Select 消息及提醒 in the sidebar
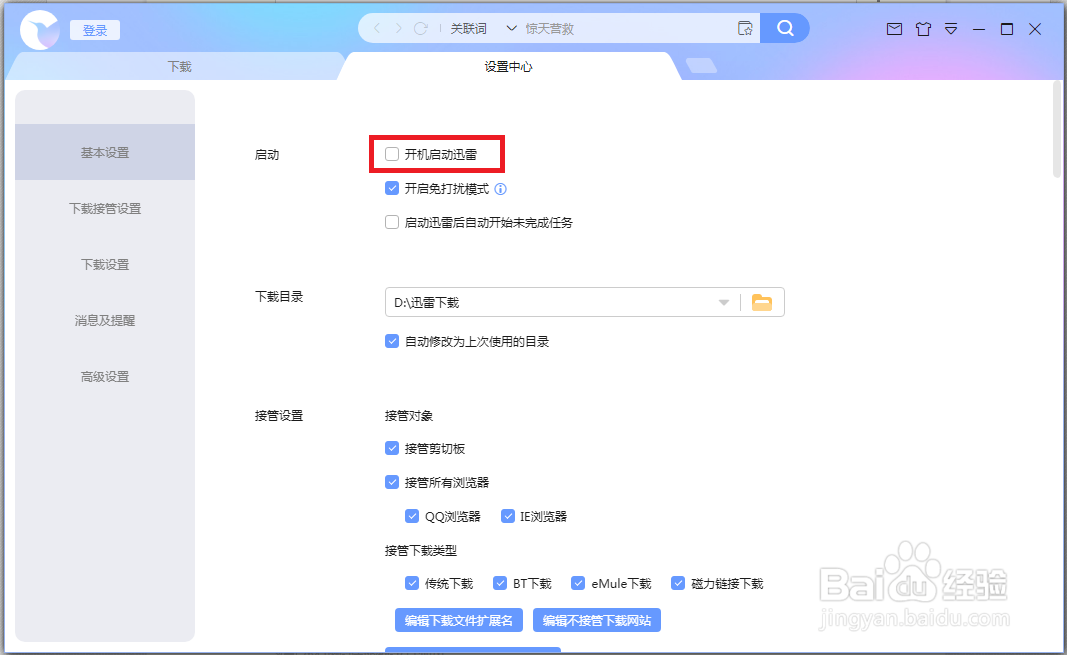Image resolution: width=1067 pixels, height=655 pixels. (x=105, y=320)
